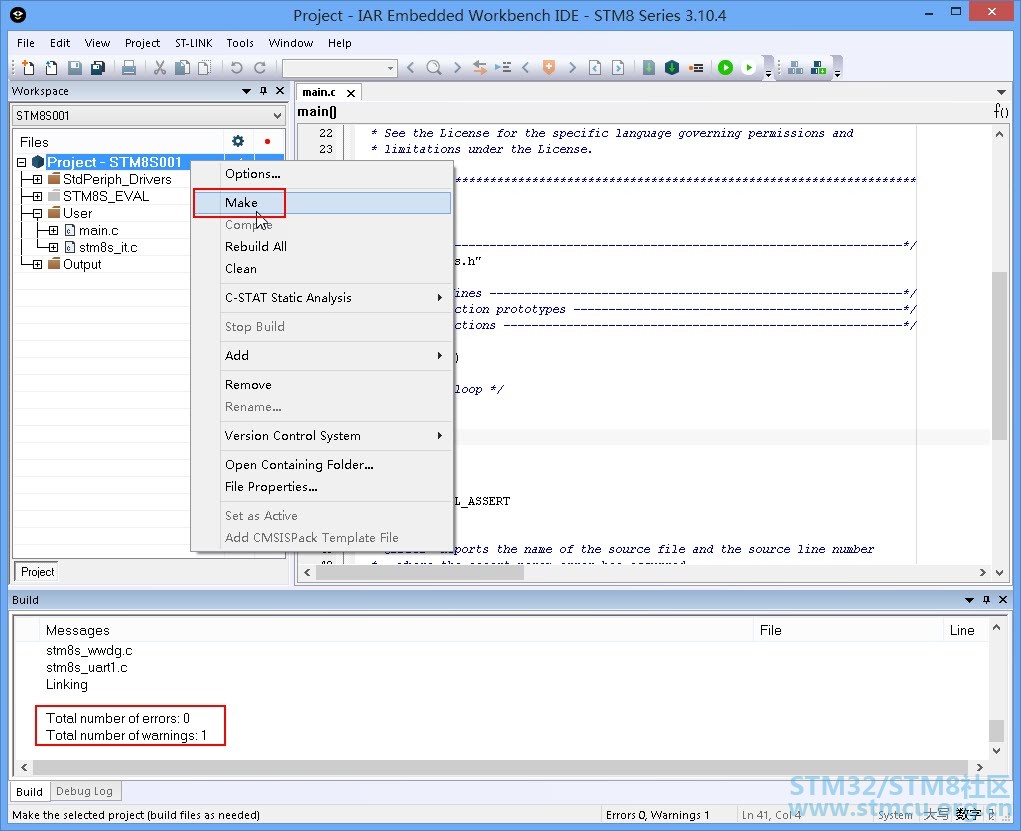Click the red dot column icon in Files header
This screenshot has width=1021, height=831.
tap(267, 141)
